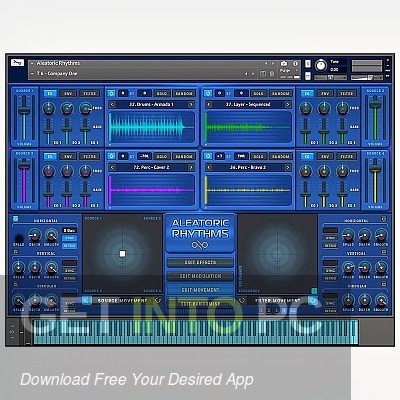Screen dimensions: 400x400
Task: Select next sample after Layer - Sequenced
Action: click(x=288, y=105)
